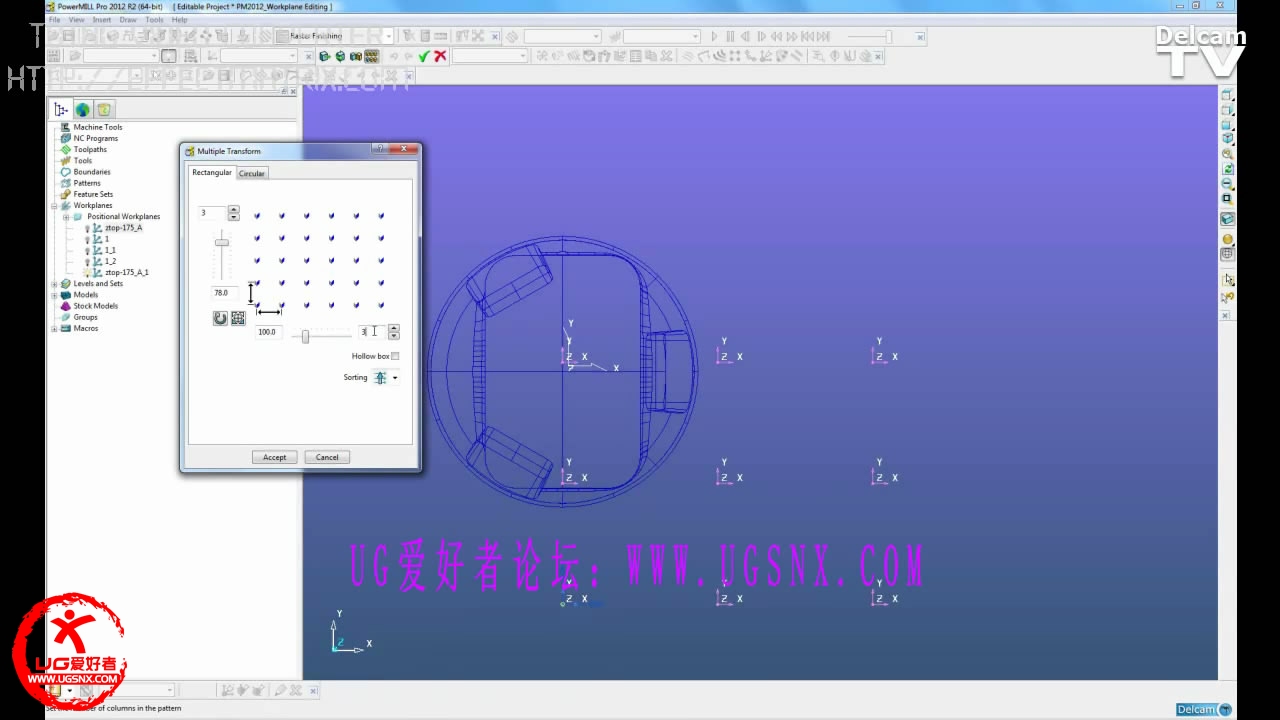Select Boundaries in the tree
The width and height of the screenshot is (1280, 720).
click(x=92, y=172)
